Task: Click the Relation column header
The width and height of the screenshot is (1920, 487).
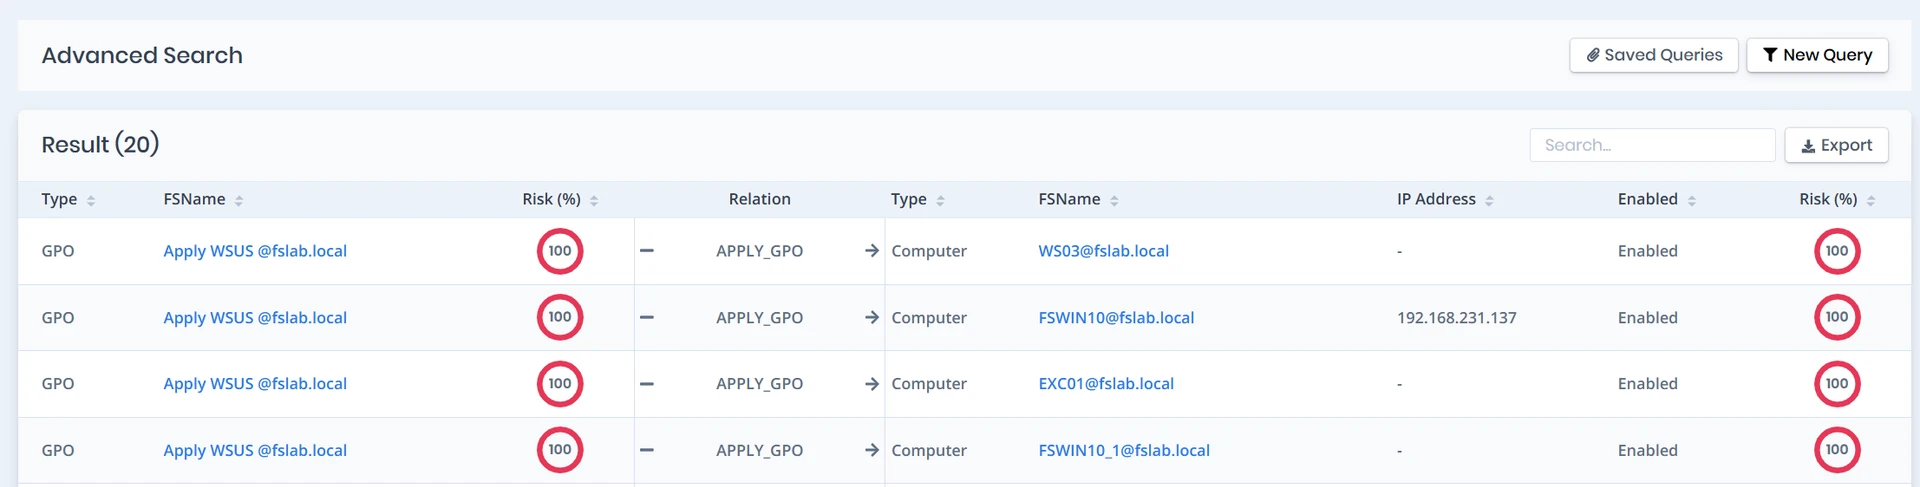Action: point(759,199)
